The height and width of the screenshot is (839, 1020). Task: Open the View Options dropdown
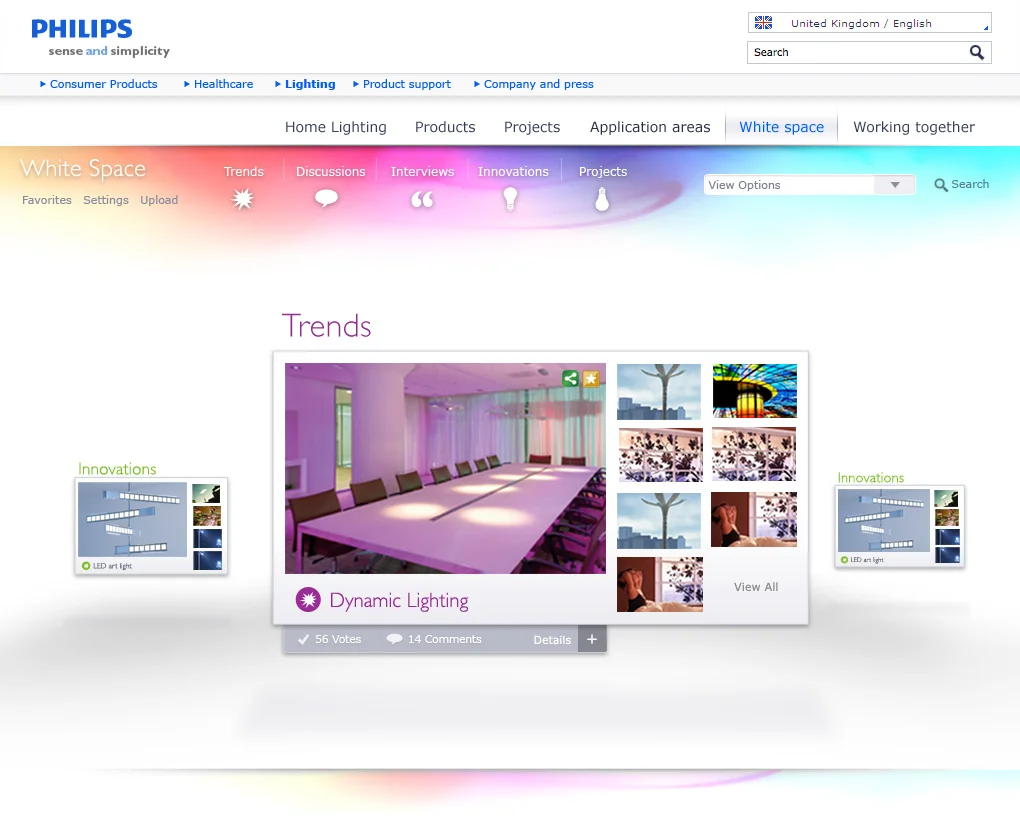pos(809,185)
